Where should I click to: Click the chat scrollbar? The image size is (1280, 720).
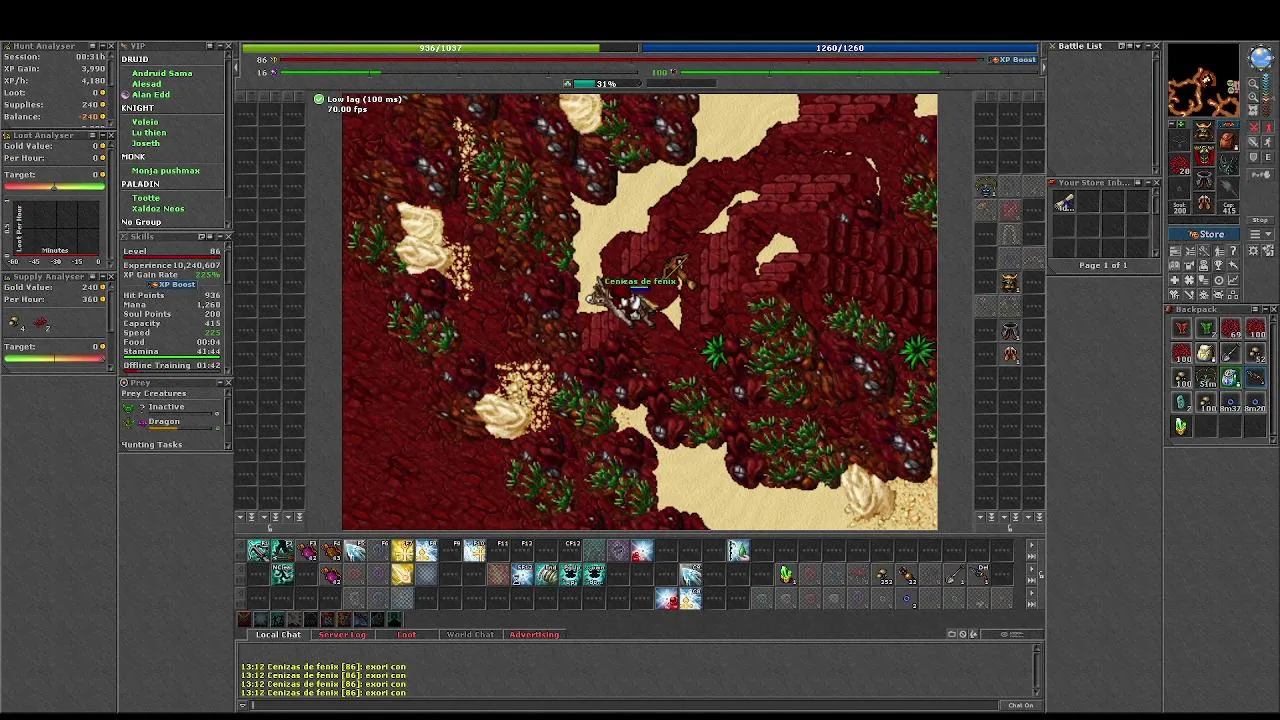click(x=1037, y=670)
